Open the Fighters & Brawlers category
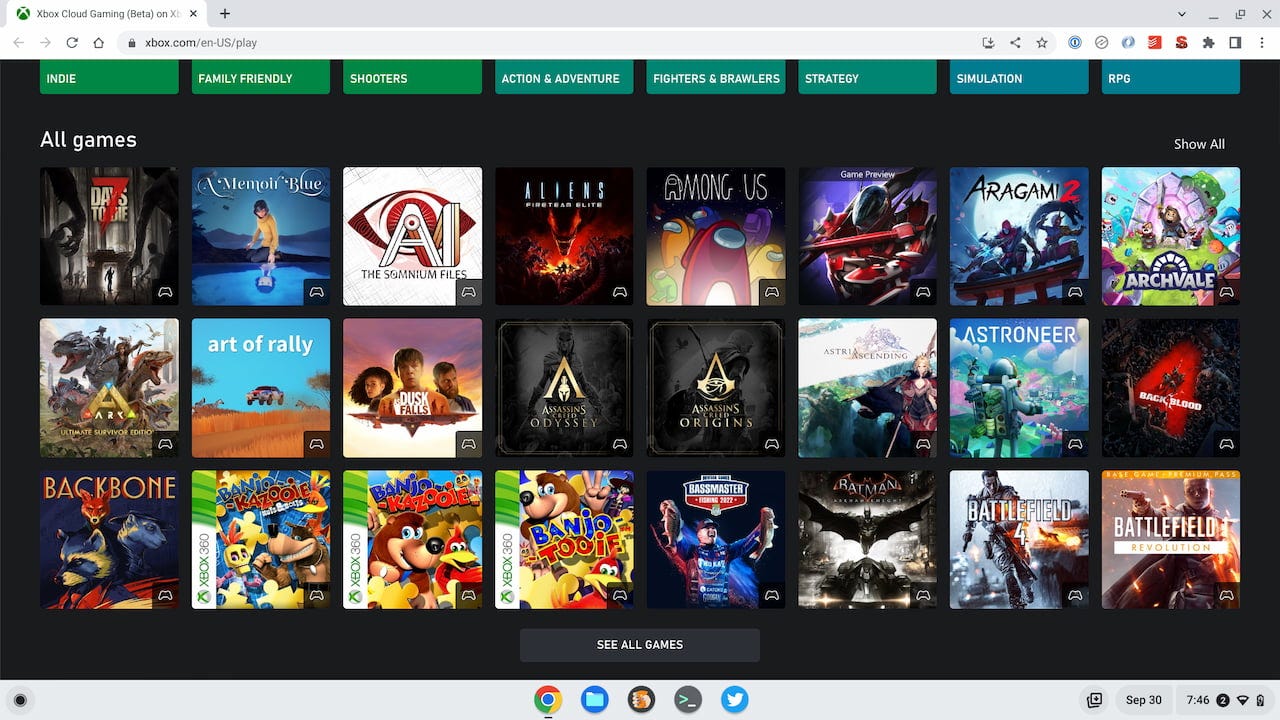Viewport: 1280px width, 720px height. [716, 77]
